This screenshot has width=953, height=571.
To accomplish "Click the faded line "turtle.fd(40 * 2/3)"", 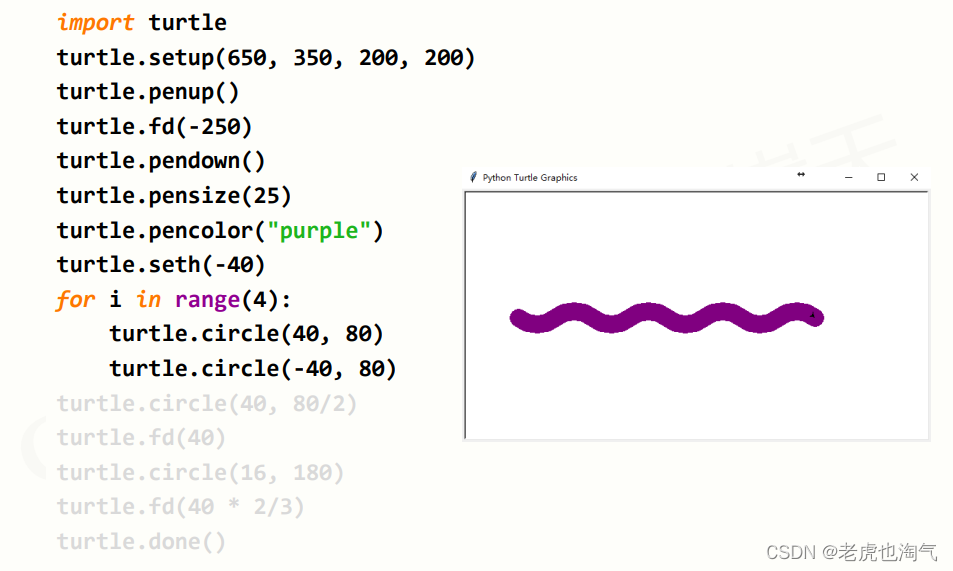I will [x=181, y=507].
